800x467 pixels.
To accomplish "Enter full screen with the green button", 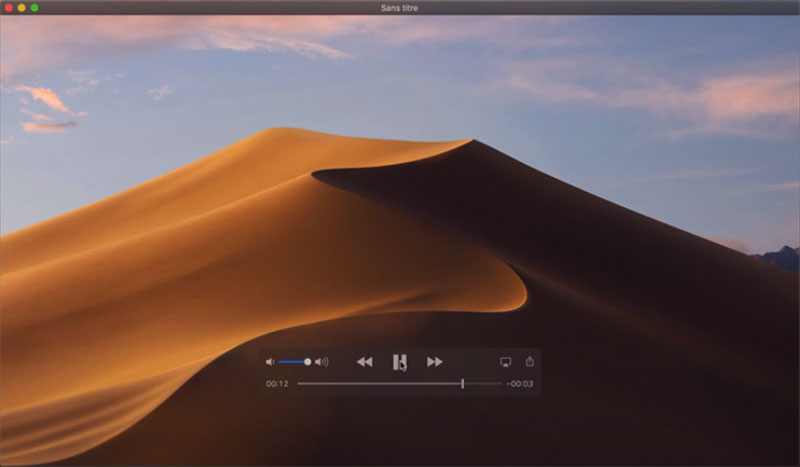I will pos(34,8).
